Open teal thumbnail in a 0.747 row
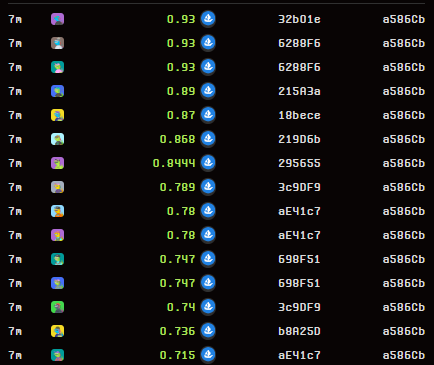Viewport: 434px width, 365px height. click(57, 259)
